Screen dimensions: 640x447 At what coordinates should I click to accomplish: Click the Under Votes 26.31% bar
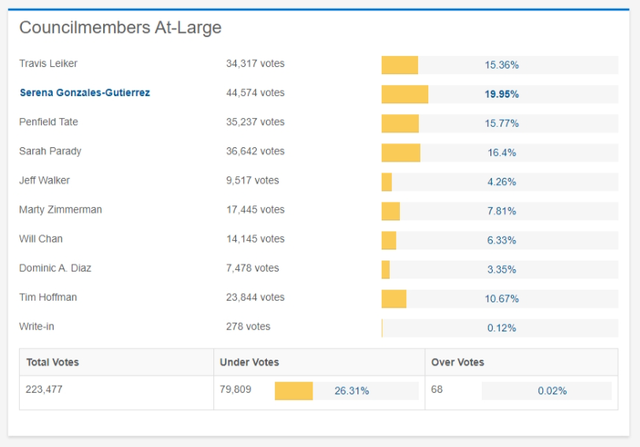tap(346, 390)
